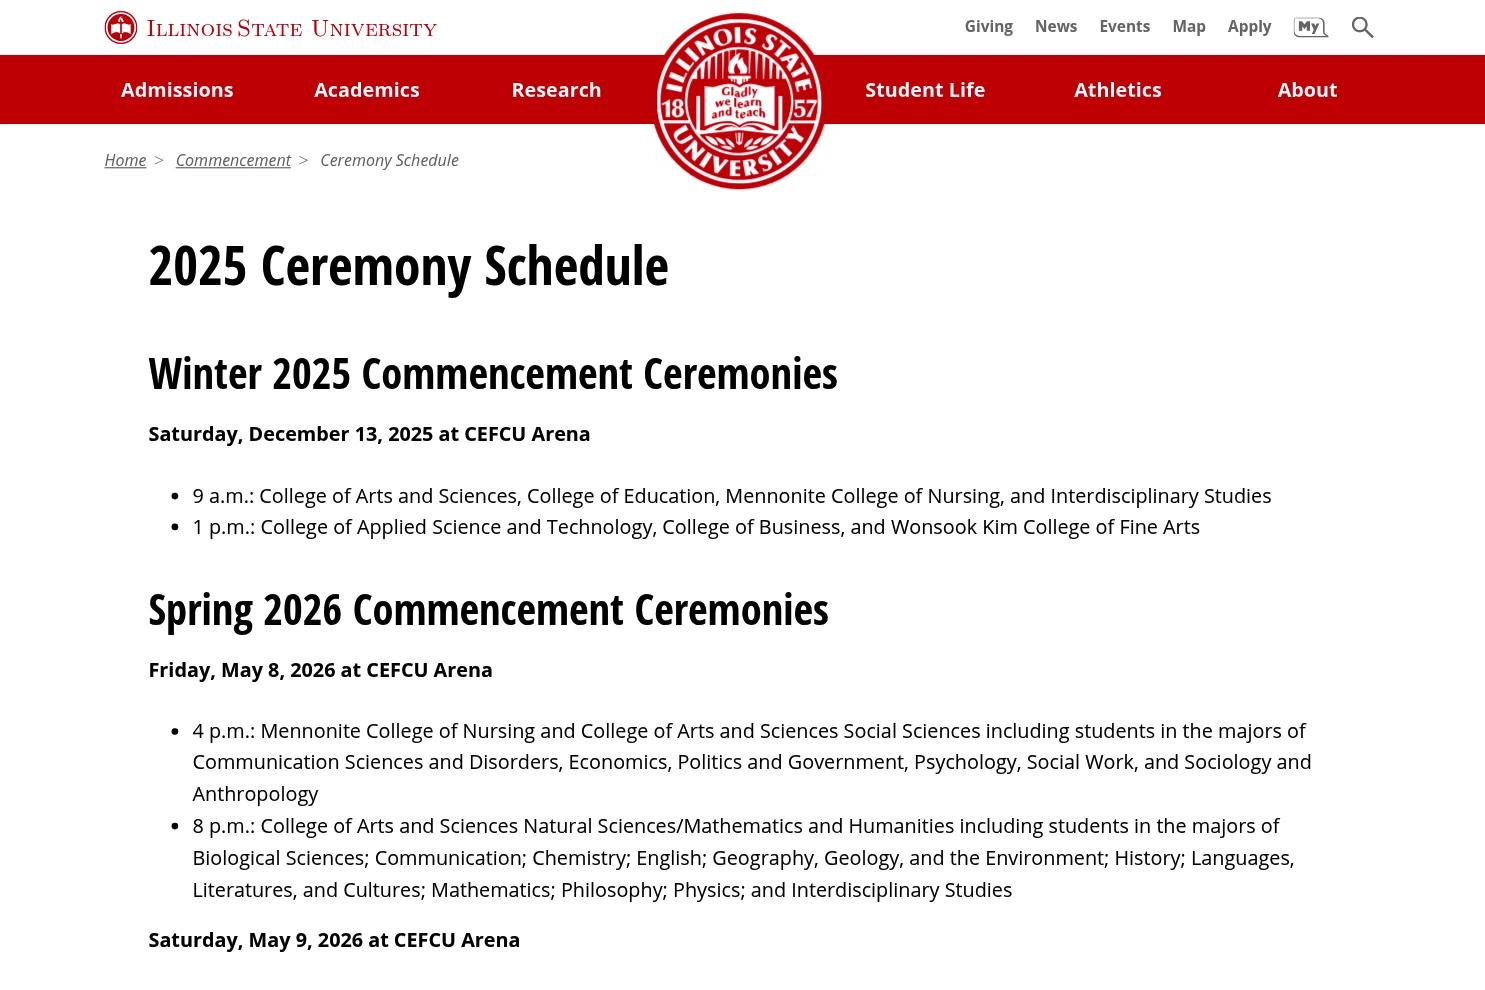Open the search magnifier icon
1485x990 pixels.
pos(1362,27)
